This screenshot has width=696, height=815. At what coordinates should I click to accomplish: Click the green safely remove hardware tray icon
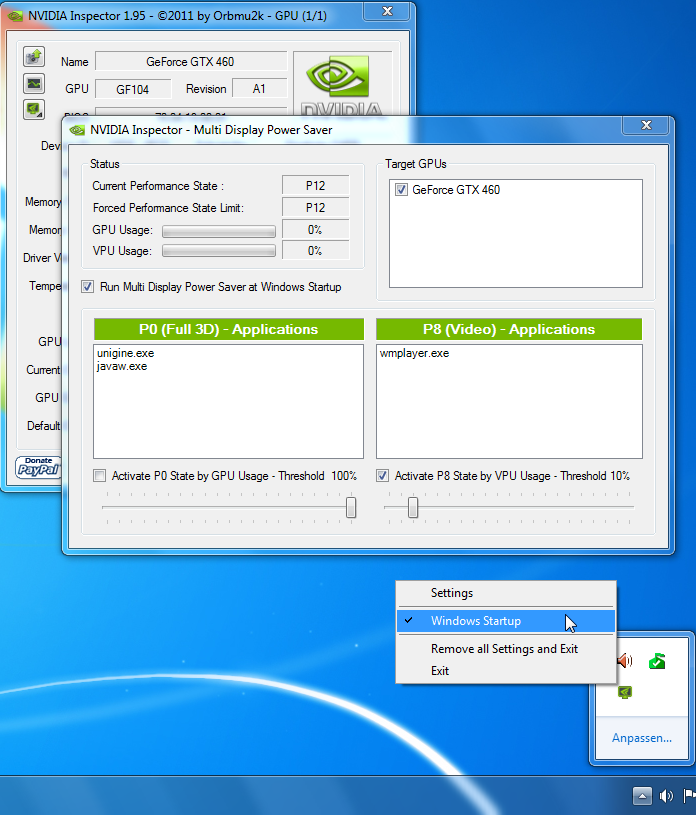click(x=656, y=660)
